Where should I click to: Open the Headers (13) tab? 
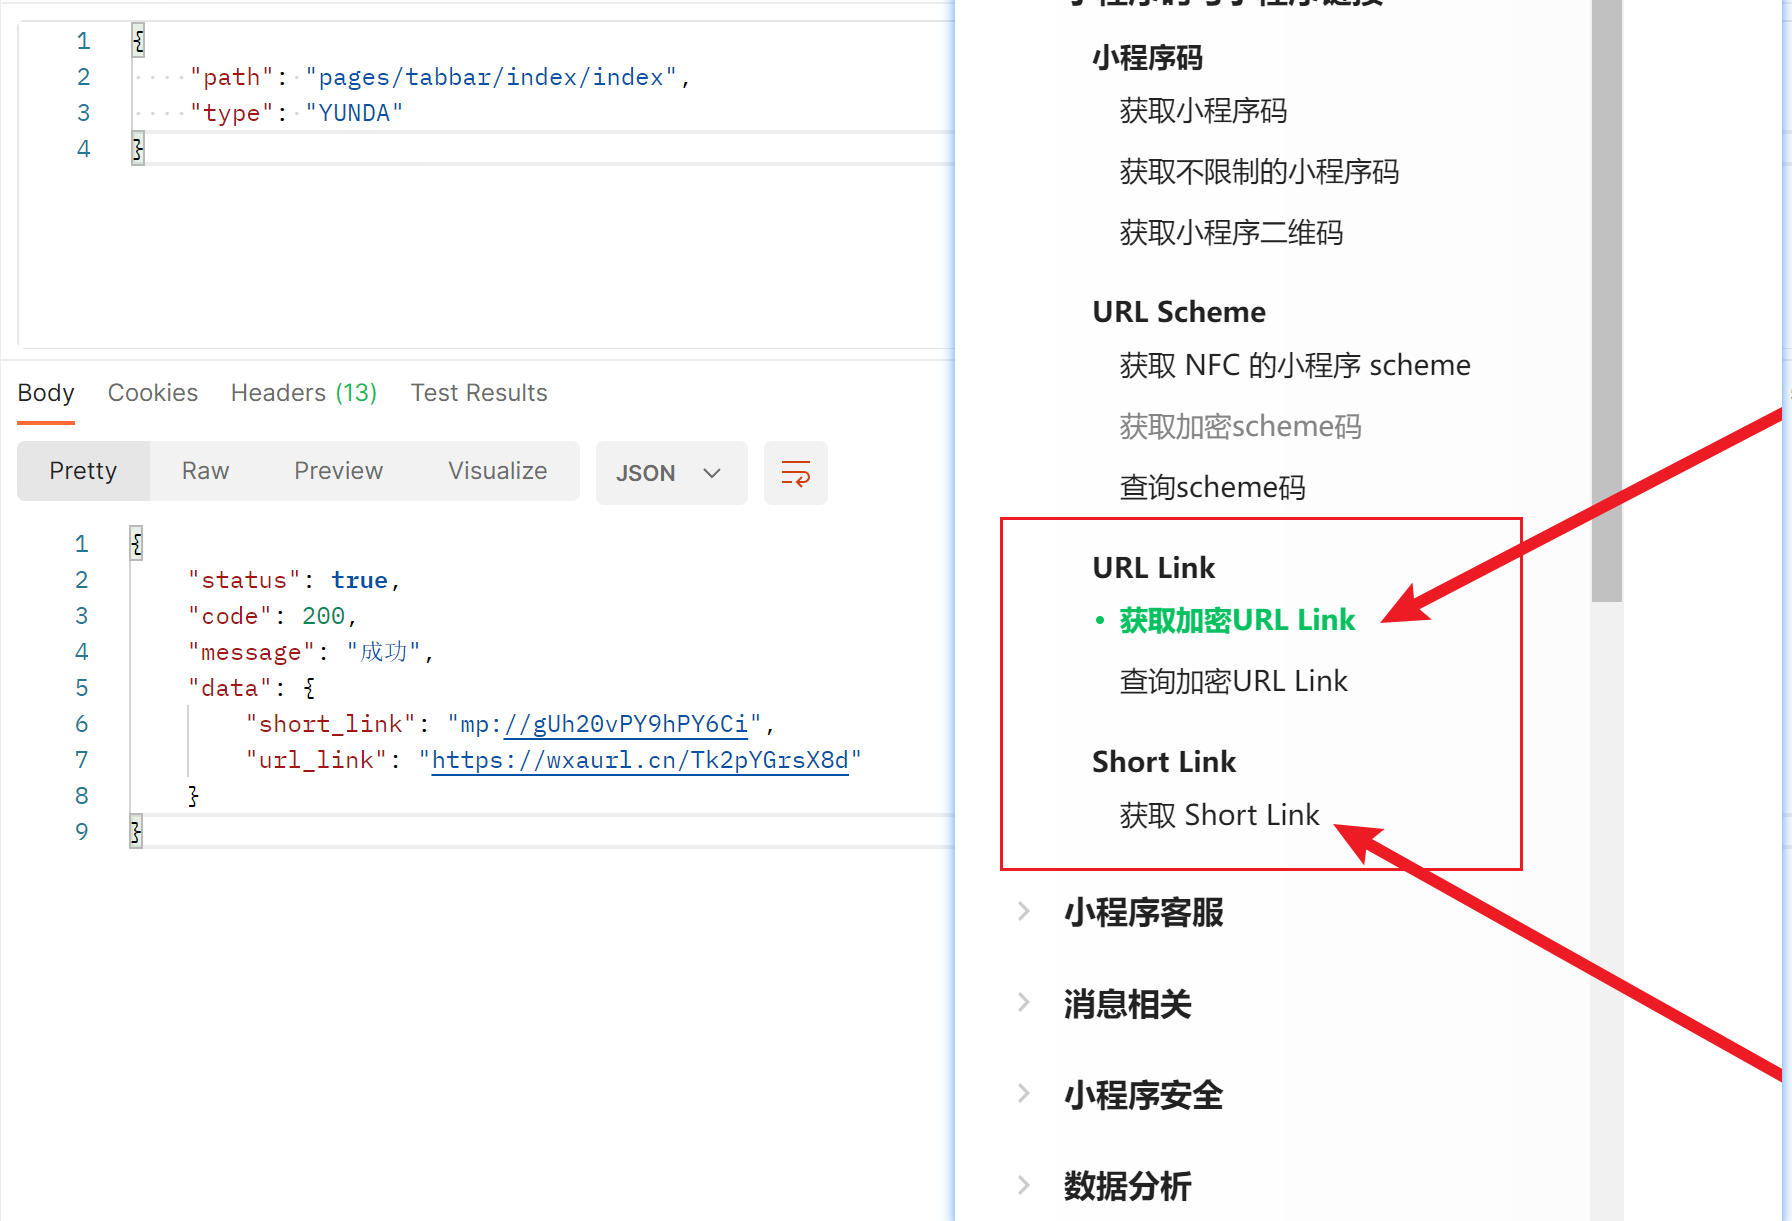(304, 393)
